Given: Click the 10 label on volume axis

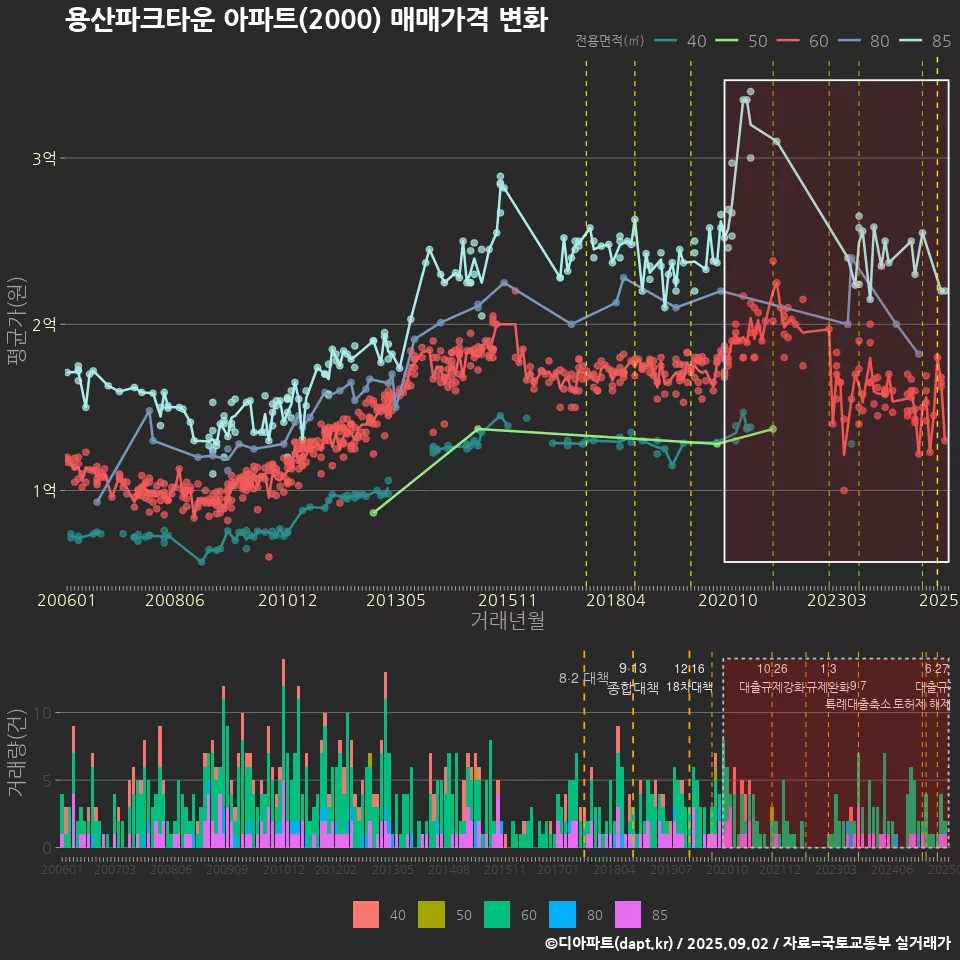Looking at the screenshot, I should pyautogui.click(x=43, y=713).
